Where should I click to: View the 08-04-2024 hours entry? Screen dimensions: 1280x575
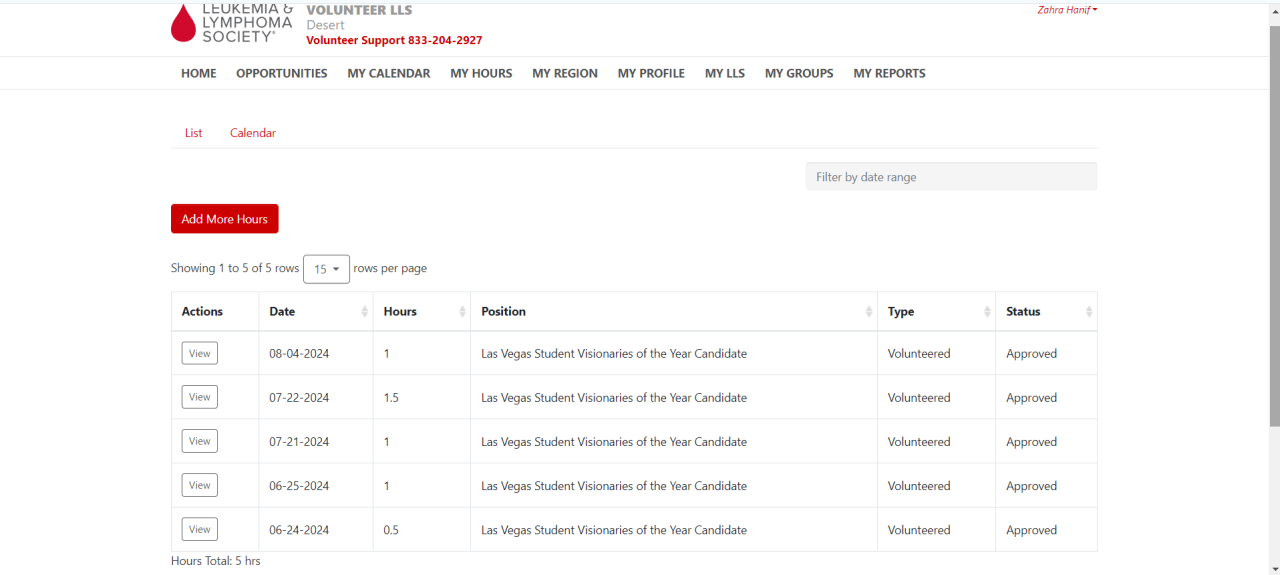point(200,353)
